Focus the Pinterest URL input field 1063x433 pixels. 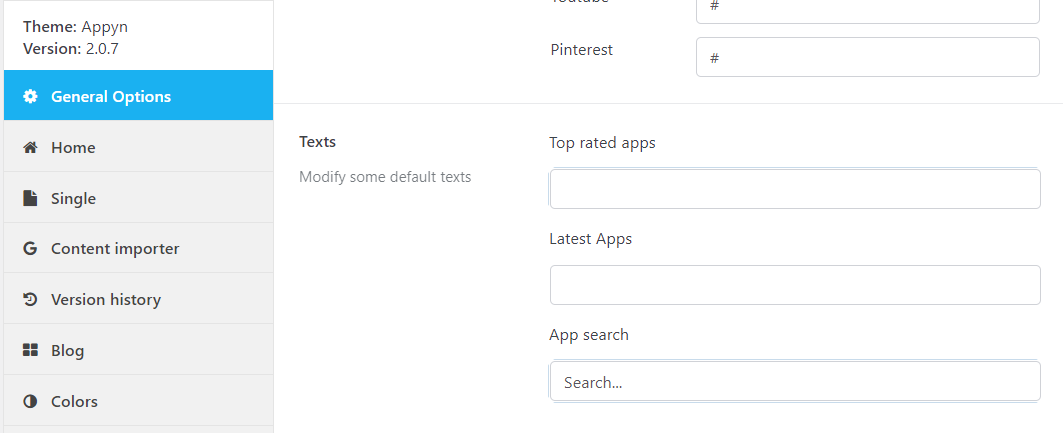click(x=868, y=57)
